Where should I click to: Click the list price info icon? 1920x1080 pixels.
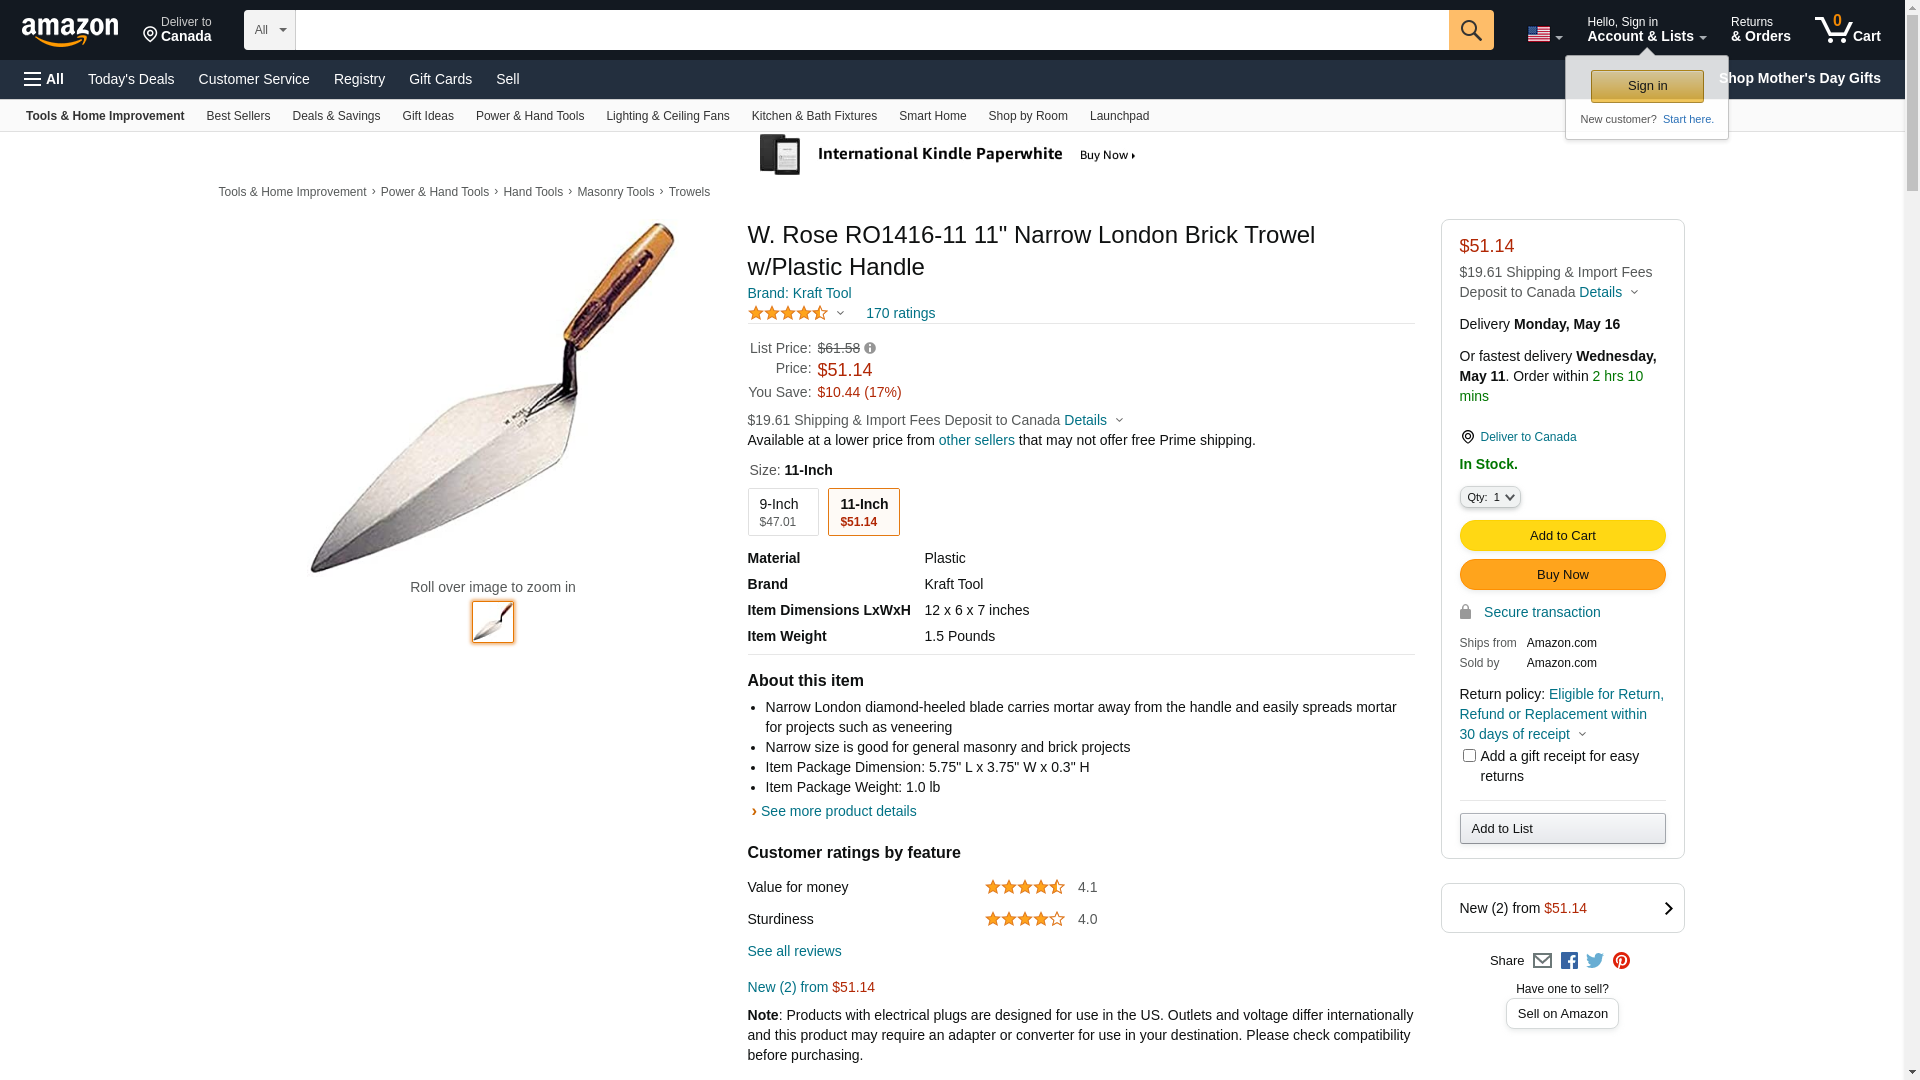[870, 349]
